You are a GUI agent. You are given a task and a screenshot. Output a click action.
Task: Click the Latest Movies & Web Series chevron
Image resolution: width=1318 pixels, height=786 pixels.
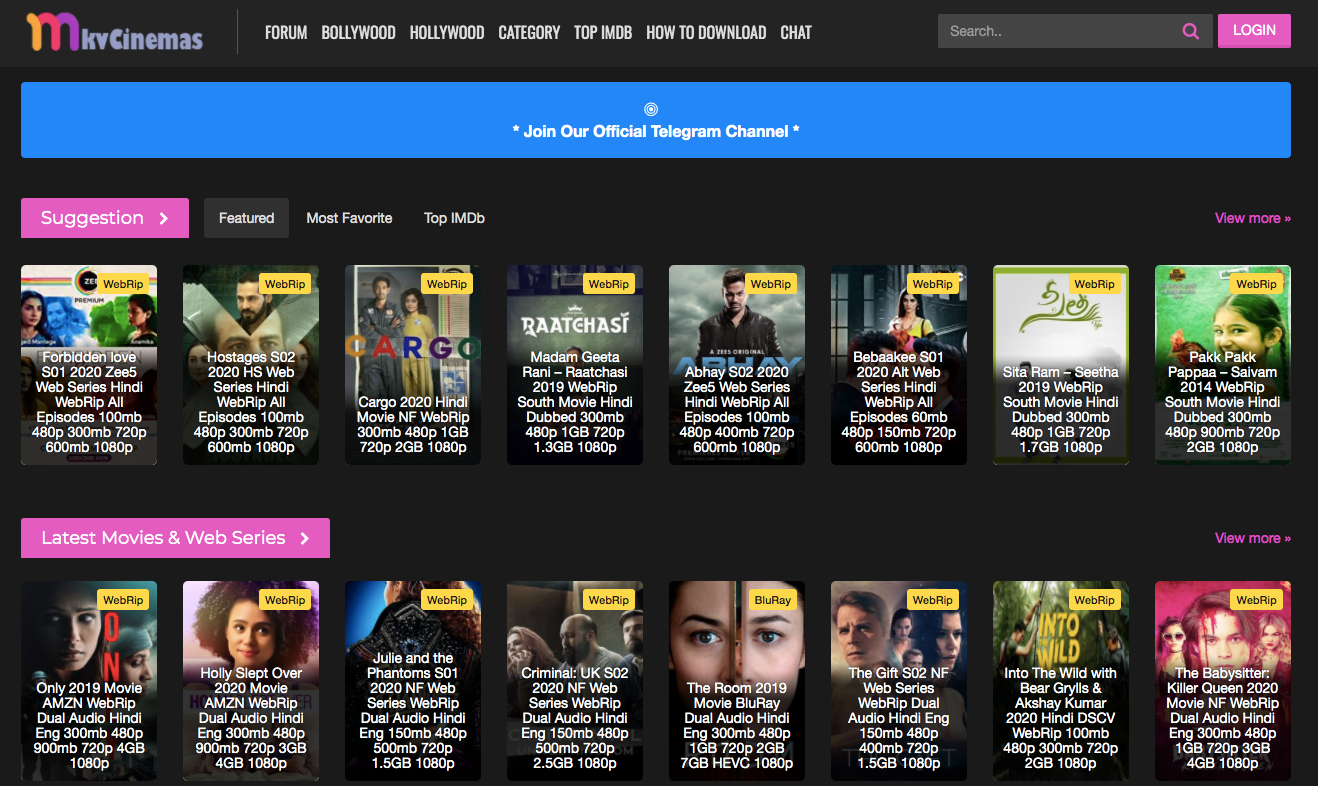tap(305, 538)
